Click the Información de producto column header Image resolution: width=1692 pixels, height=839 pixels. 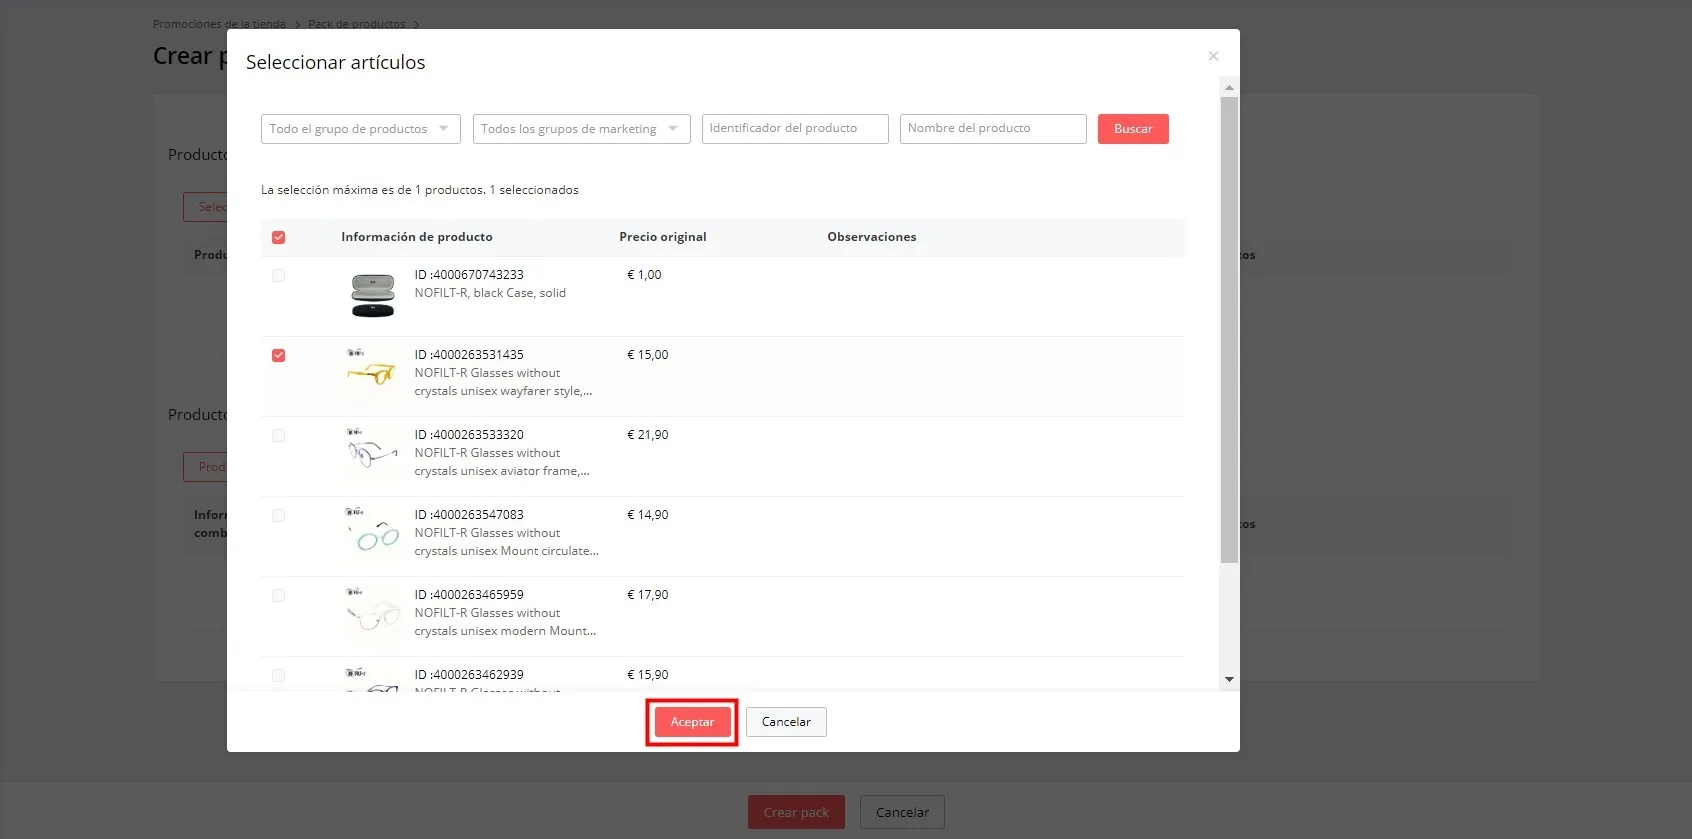coord(417,237)
